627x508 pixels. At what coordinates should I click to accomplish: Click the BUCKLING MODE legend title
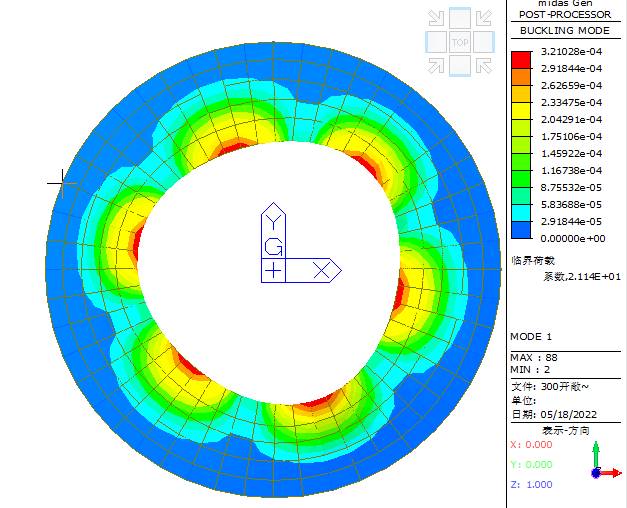(x=566, y=31)
